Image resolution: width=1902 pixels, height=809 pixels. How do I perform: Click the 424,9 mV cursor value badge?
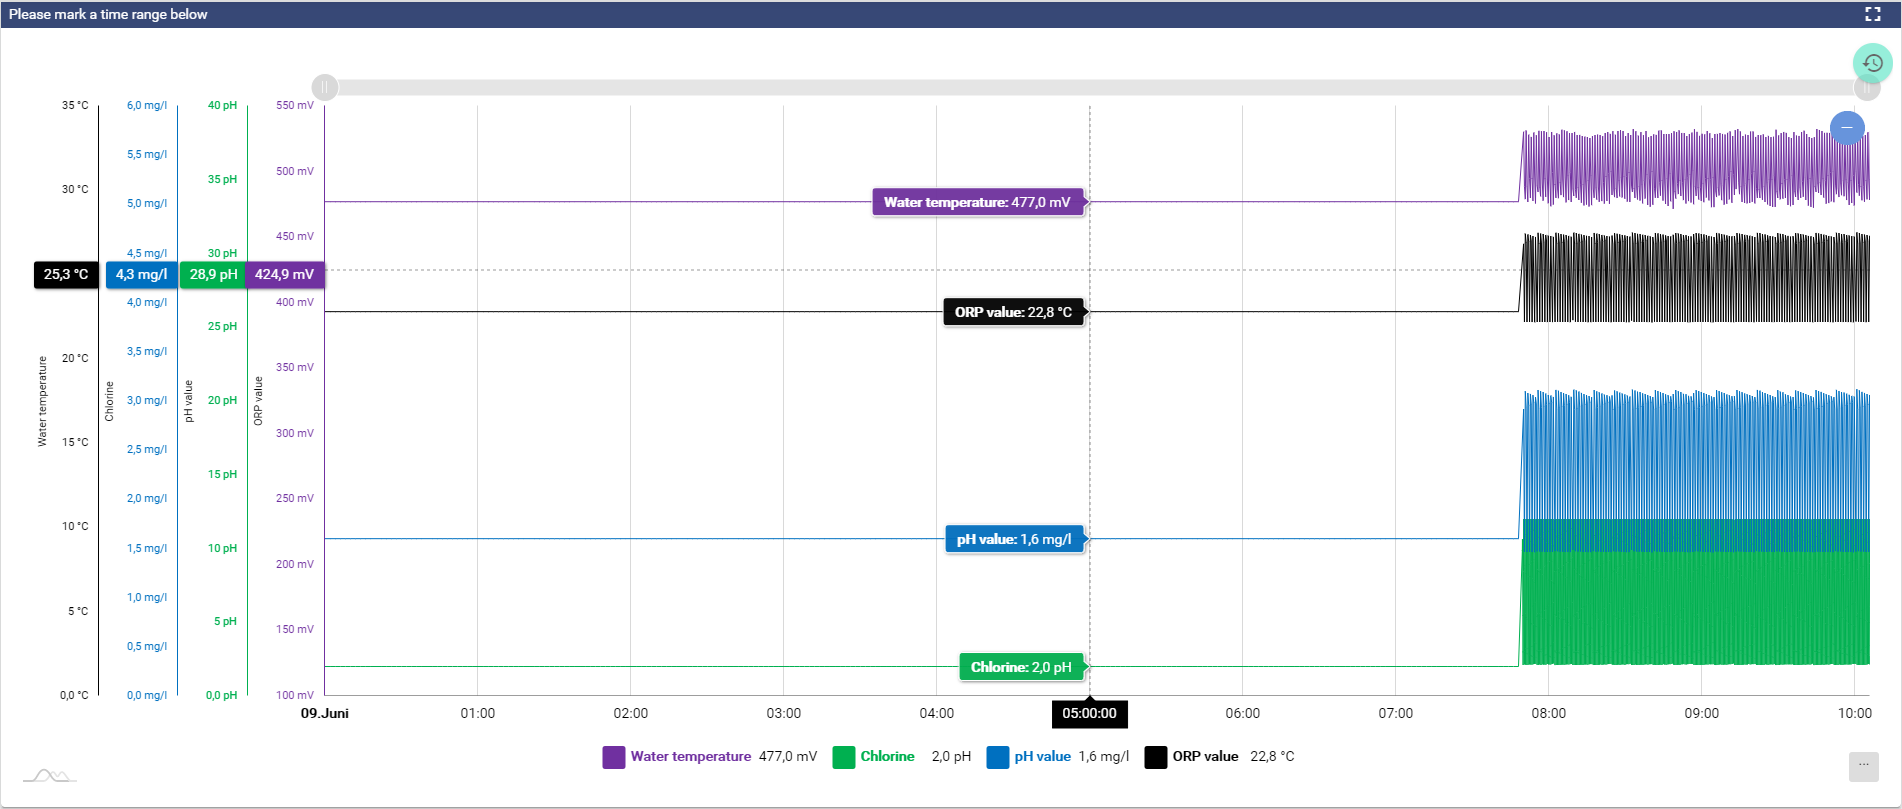pos(285,274)
